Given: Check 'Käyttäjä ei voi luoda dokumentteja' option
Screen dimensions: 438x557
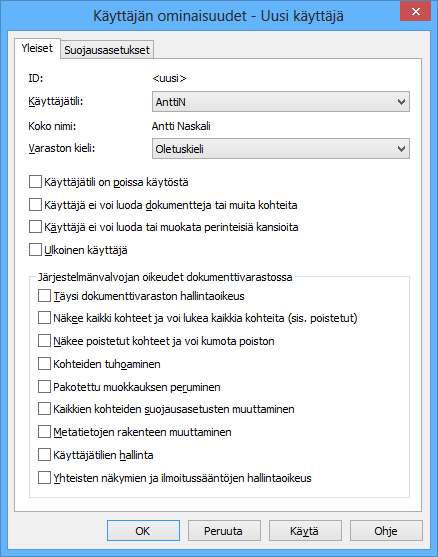Looking at the screenshot, I should [35, 205].
